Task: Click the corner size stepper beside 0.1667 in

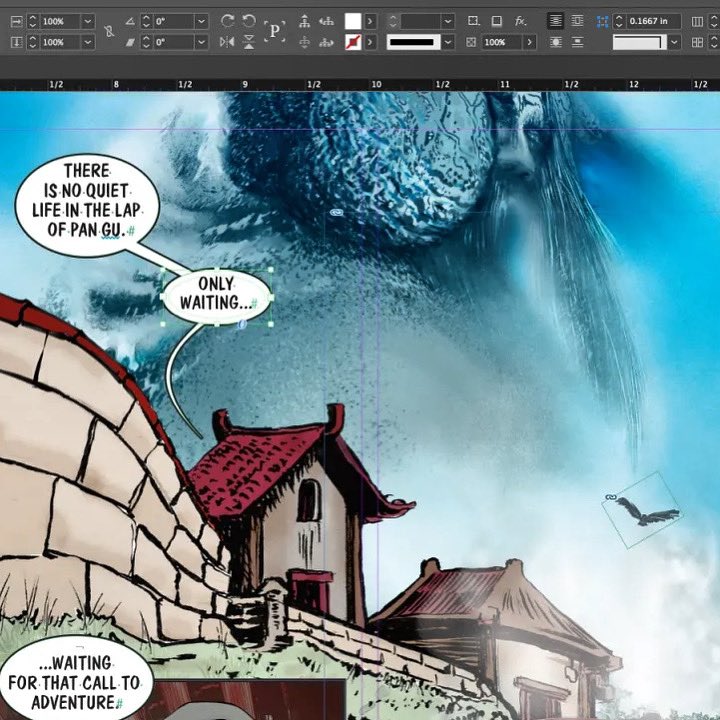Action: (619, 21)
